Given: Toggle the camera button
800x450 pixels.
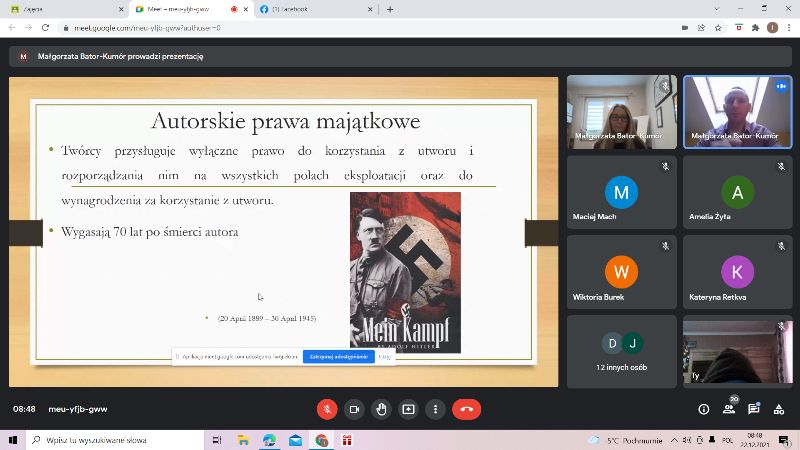Looking at the screenshot, I should tap(354, 409).
